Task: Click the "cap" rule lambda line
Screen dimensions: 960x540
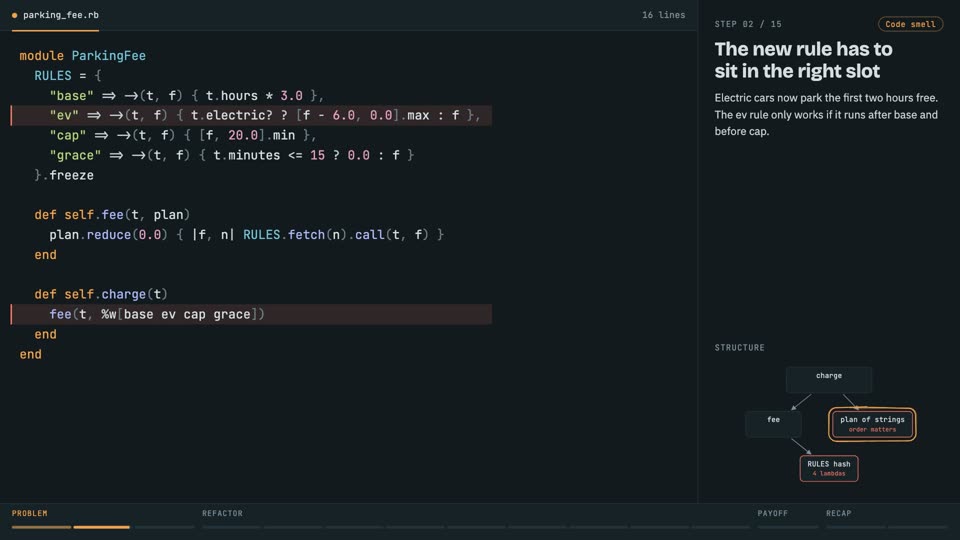Action: [182, 135]
